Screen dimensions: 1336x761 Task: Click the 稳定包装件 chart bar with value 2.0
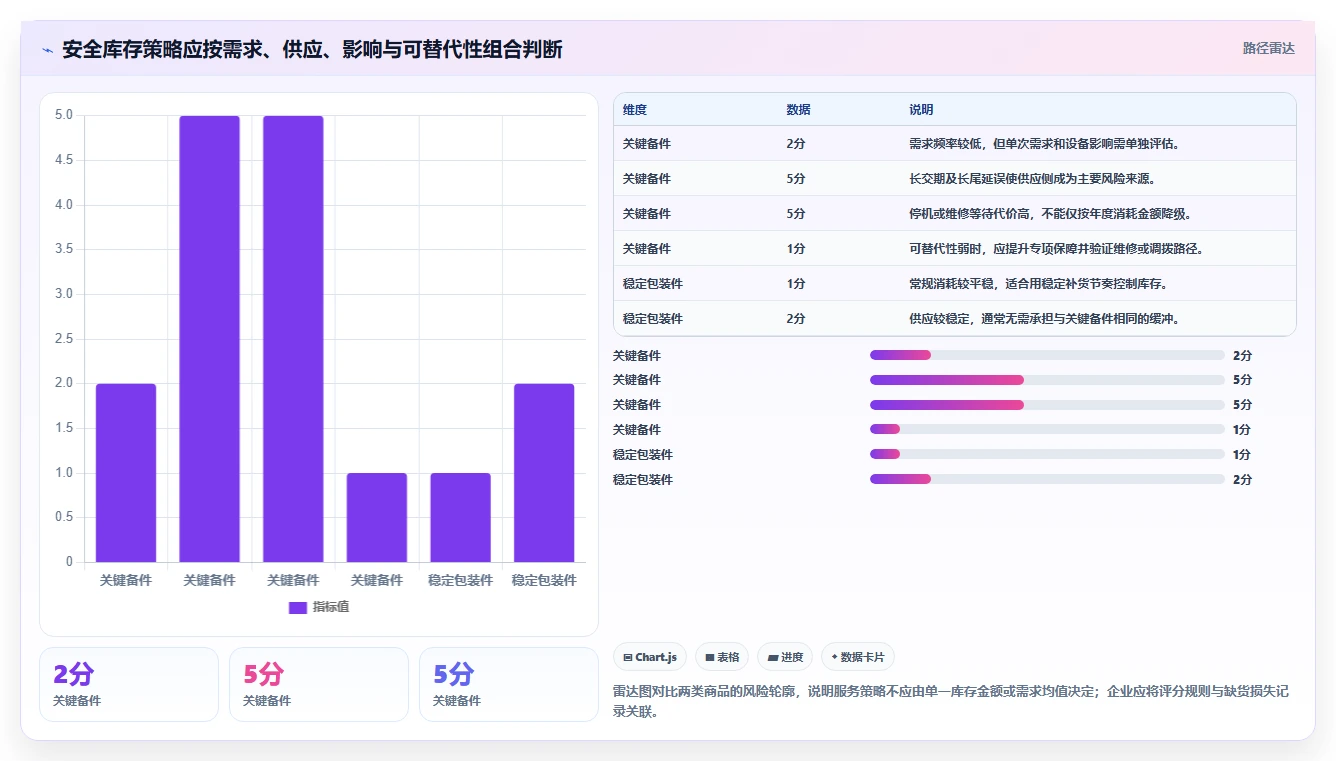pos(544,473)
